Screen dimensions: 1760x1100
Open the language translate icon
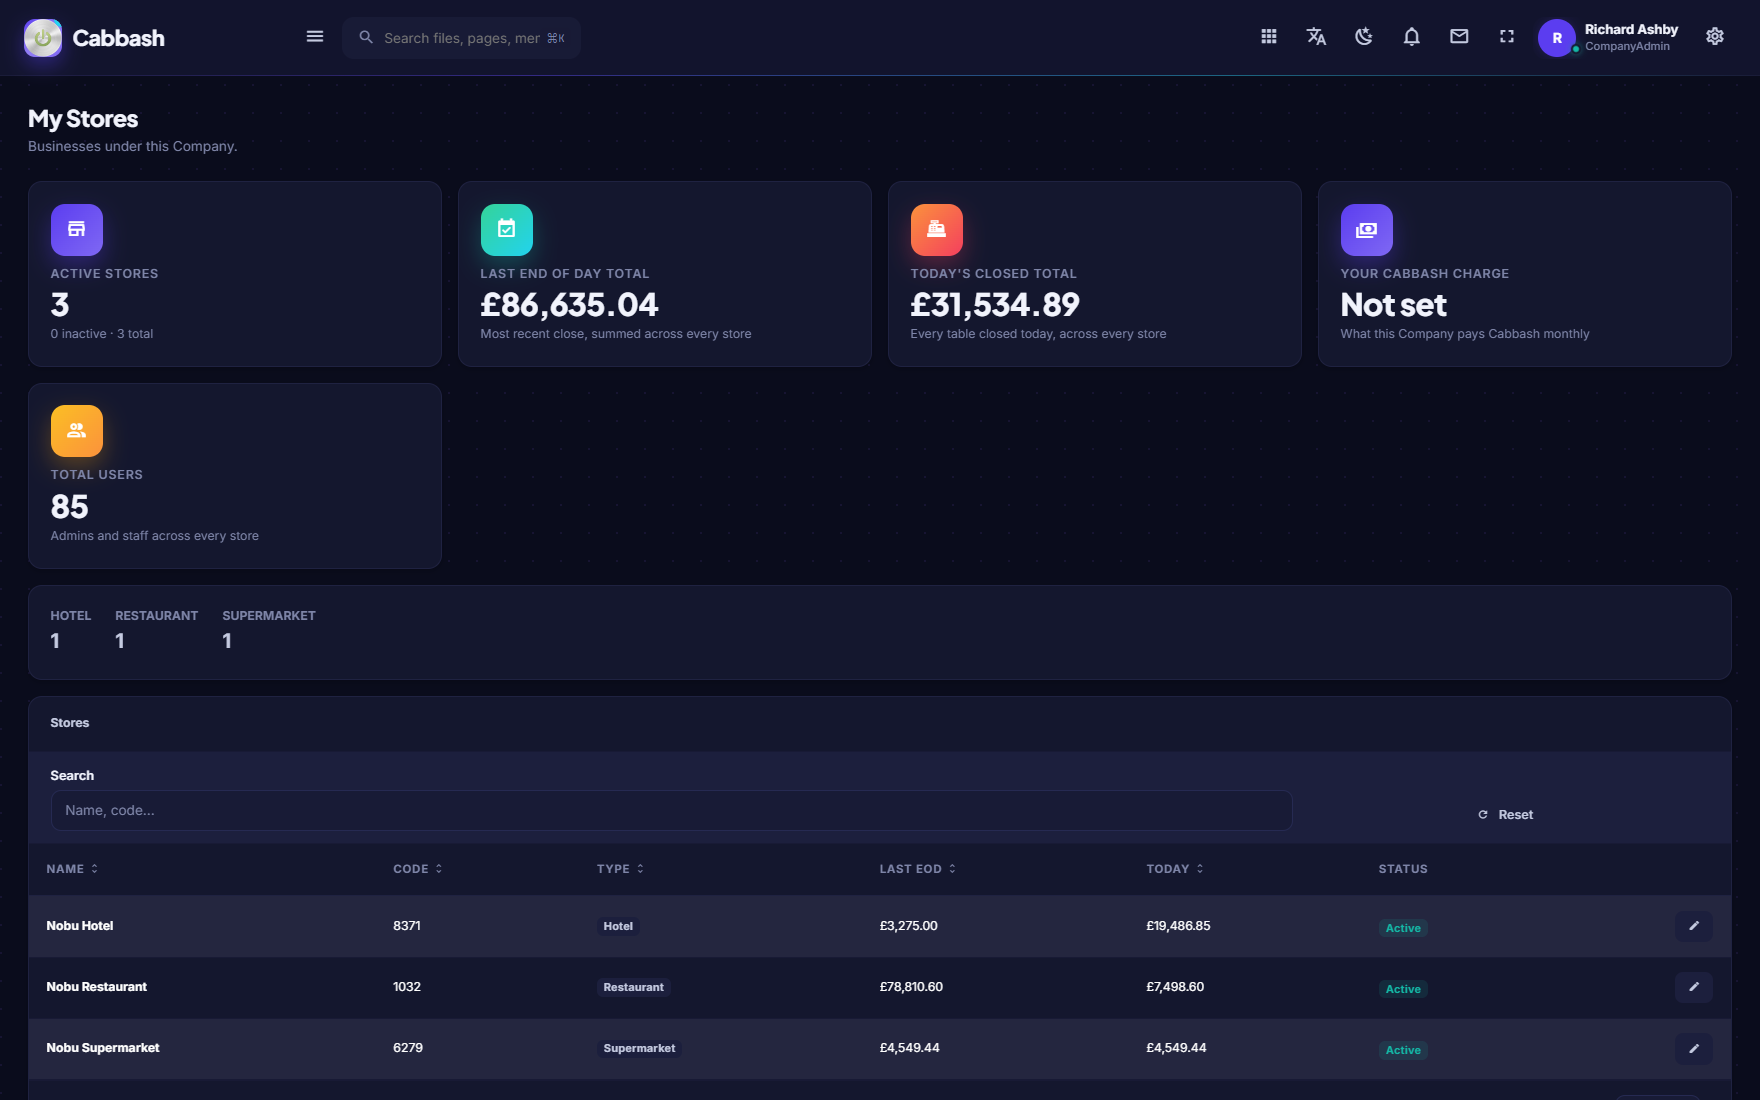[1316, 37]
